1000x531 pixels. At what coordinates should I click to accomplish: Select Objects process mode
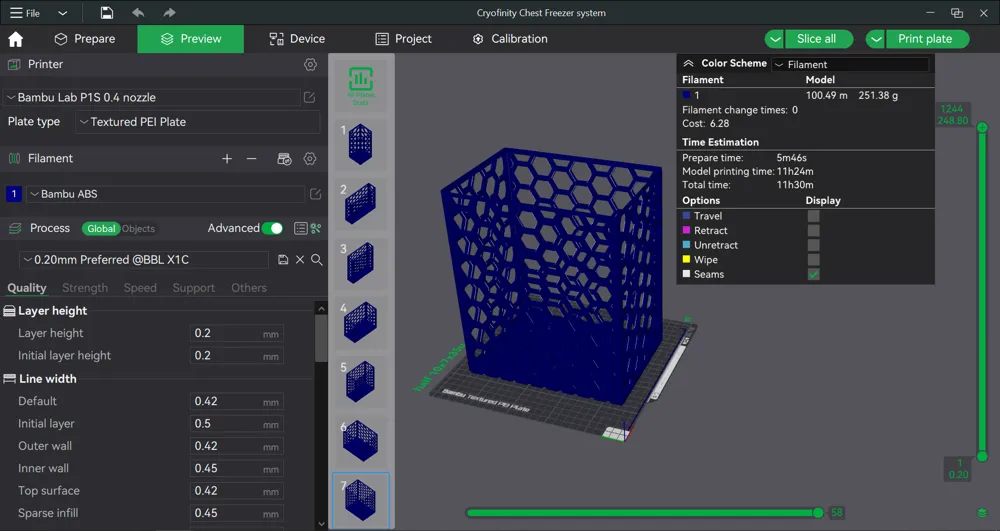pyautogui.click(x=138, y=228)
